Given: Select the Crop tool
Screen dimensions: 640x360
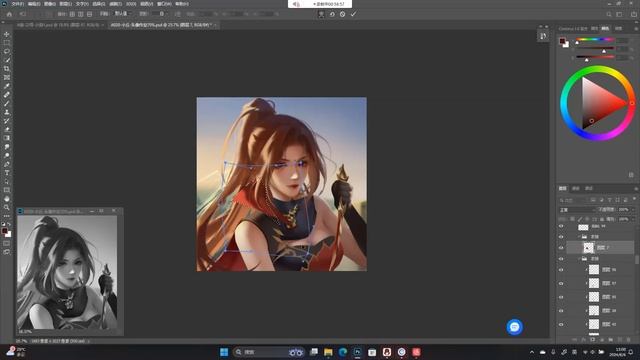Looking at the screenshot, I should 7,69.
